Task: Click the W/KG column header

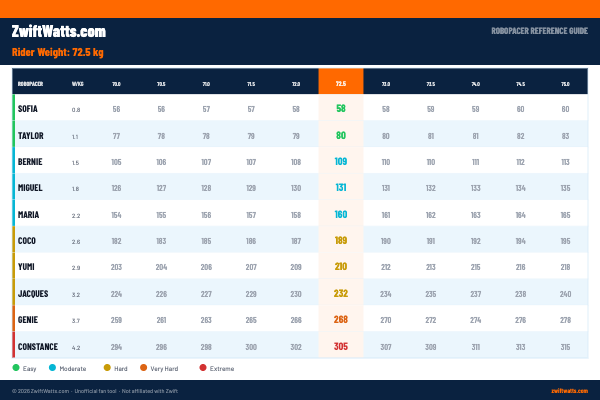Action: tap(78, 84)
